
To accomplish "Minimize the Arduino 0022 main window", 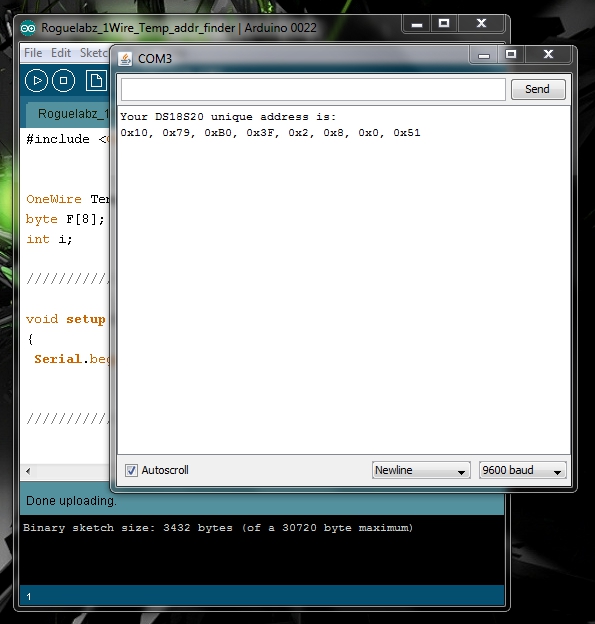I will [417, 24].
